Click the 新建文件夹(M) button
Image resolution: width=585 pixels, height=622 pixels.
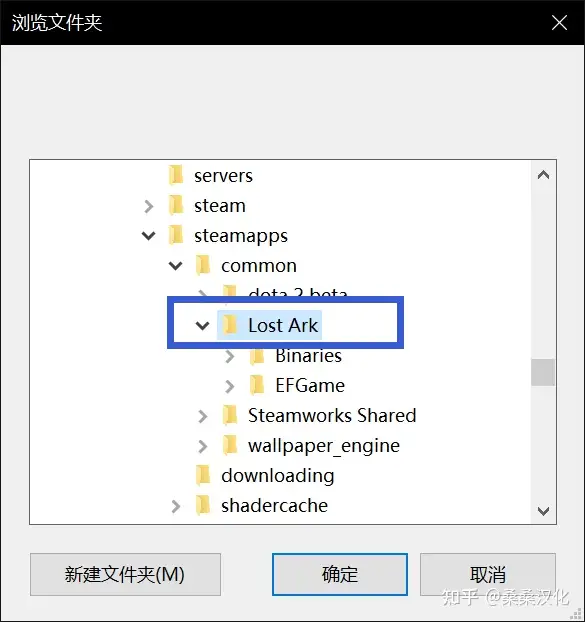pyautogui.click(x=125, y=574)
